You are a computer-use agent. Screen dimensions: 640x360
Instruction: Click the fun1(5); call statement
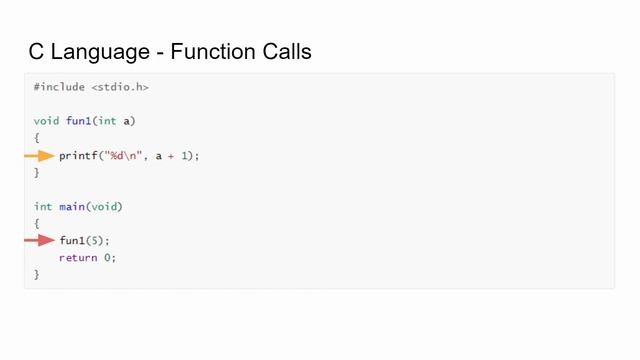tap(84, 241)
